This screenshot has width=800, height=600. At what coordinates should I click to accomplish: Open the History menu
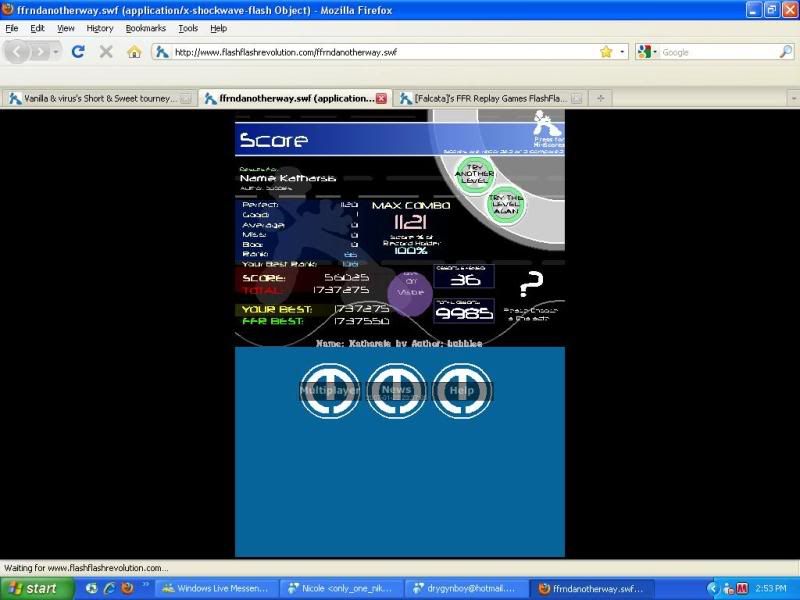click(100, 29)
